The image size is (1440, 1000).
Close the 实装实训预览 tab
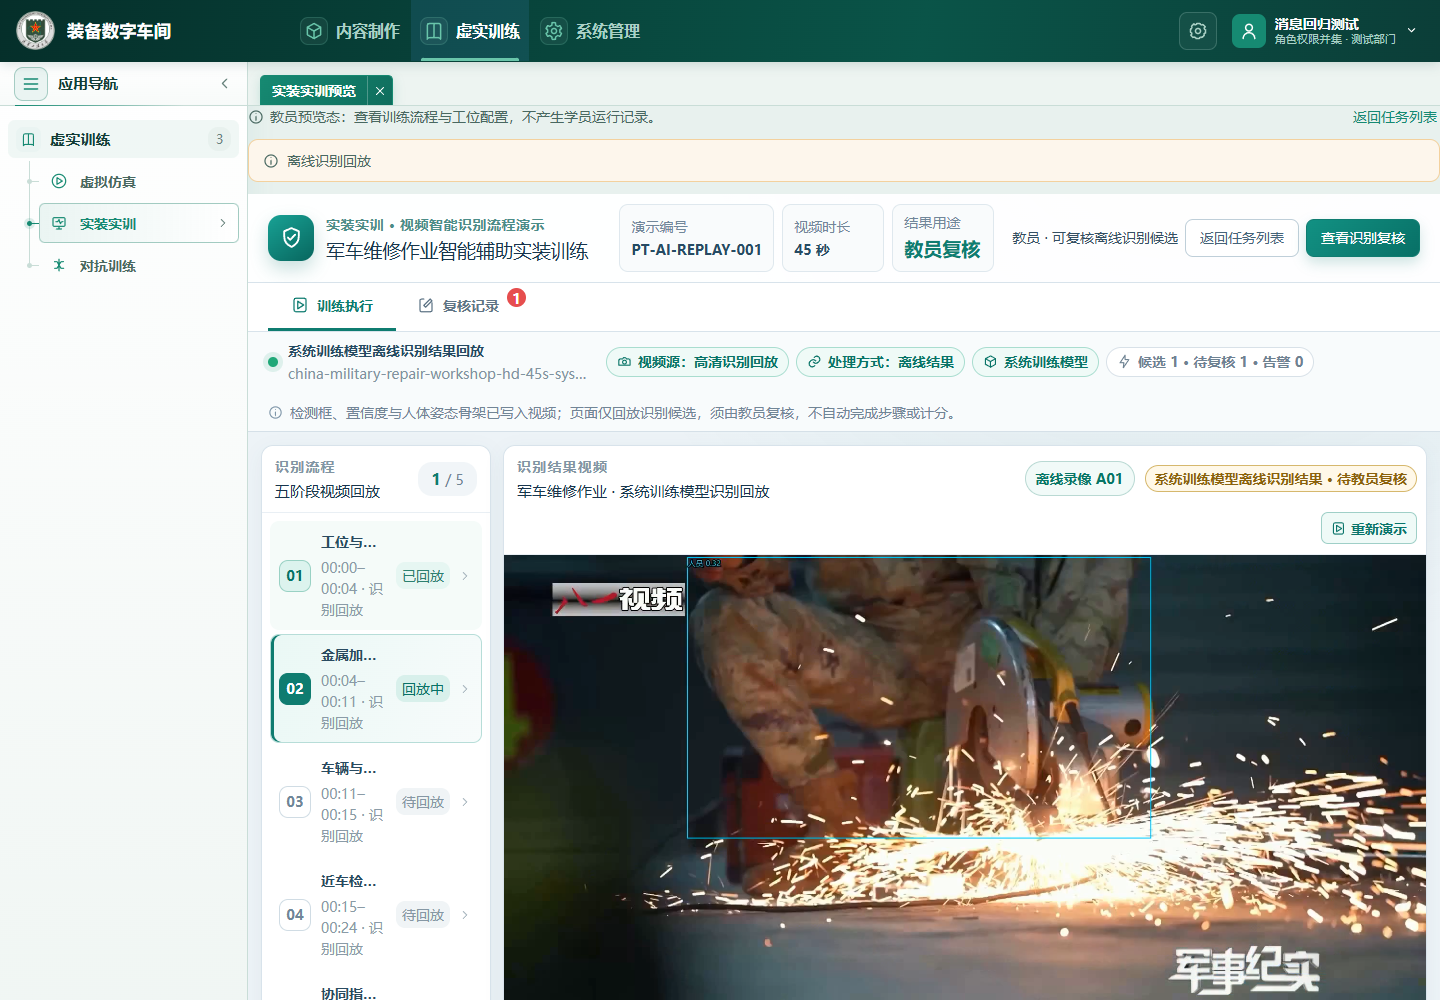(380, 91)
